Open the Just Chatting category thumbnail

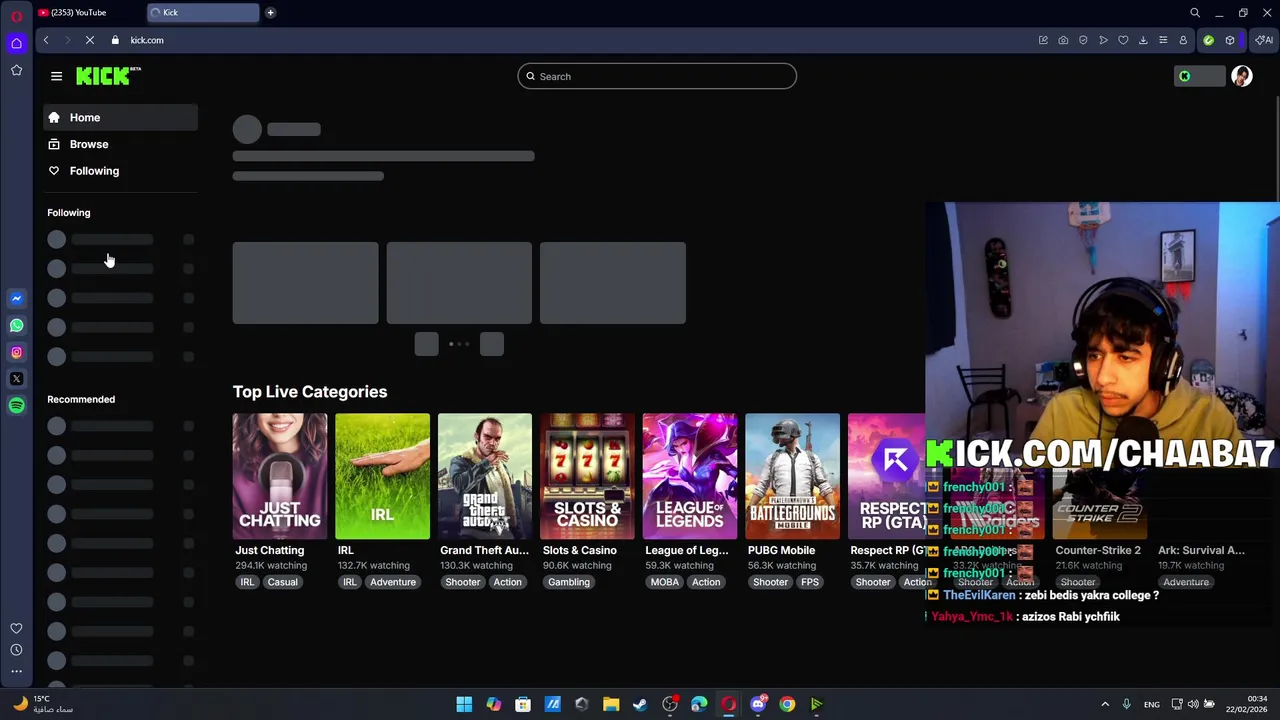click(x=280, y=476)
